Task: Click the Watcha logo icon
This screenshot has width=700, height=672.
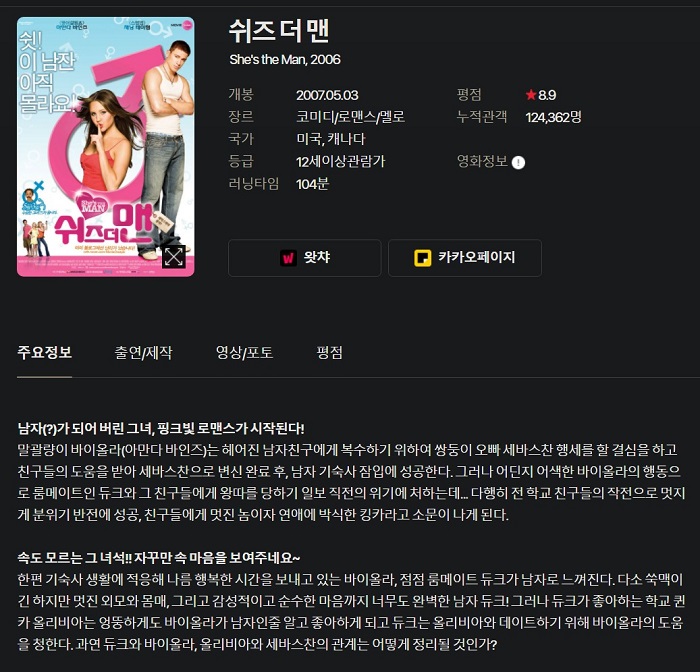Action: tap(288, 258)
